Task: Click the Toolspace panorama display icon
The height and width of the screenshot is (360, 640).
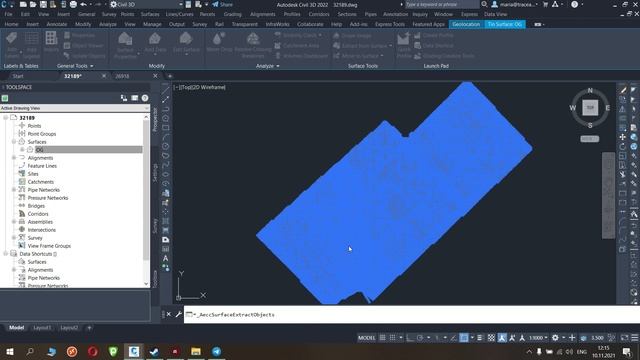Action: pyautogui.click(x=134, y=98)
